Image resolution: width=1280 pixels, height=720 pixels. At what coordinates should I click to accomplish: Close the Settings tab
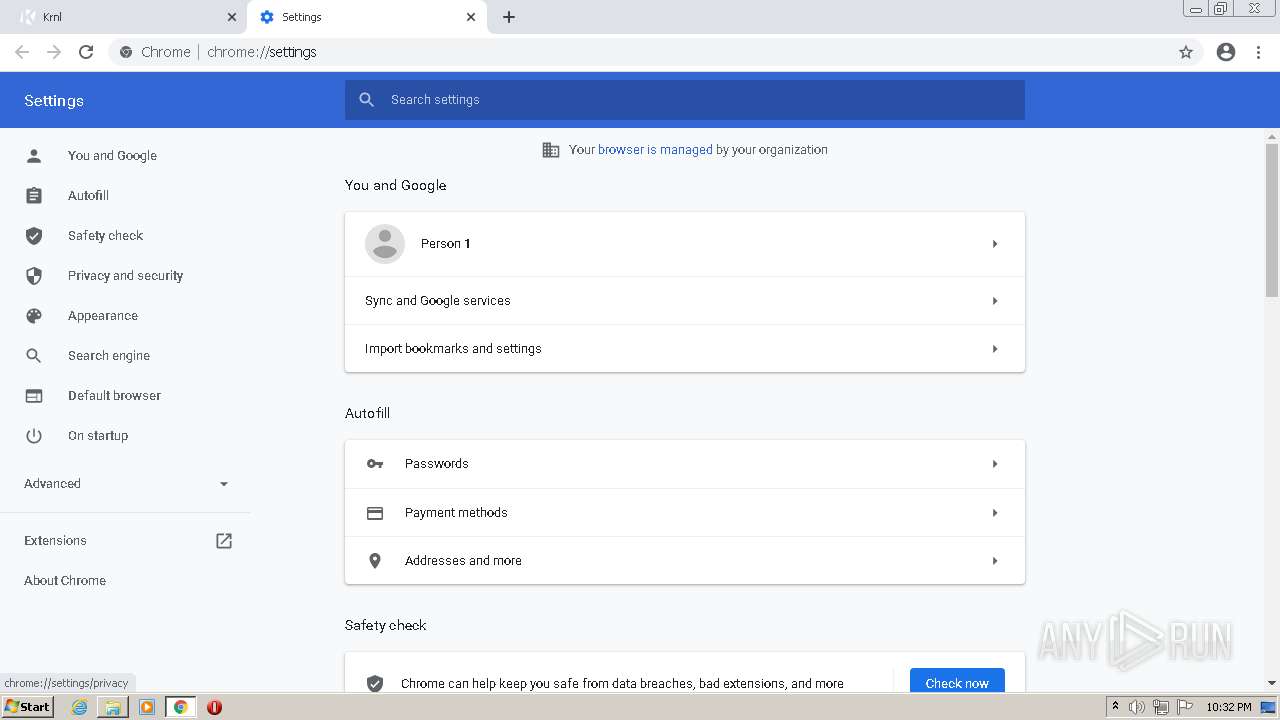click(x=471, y=17)
